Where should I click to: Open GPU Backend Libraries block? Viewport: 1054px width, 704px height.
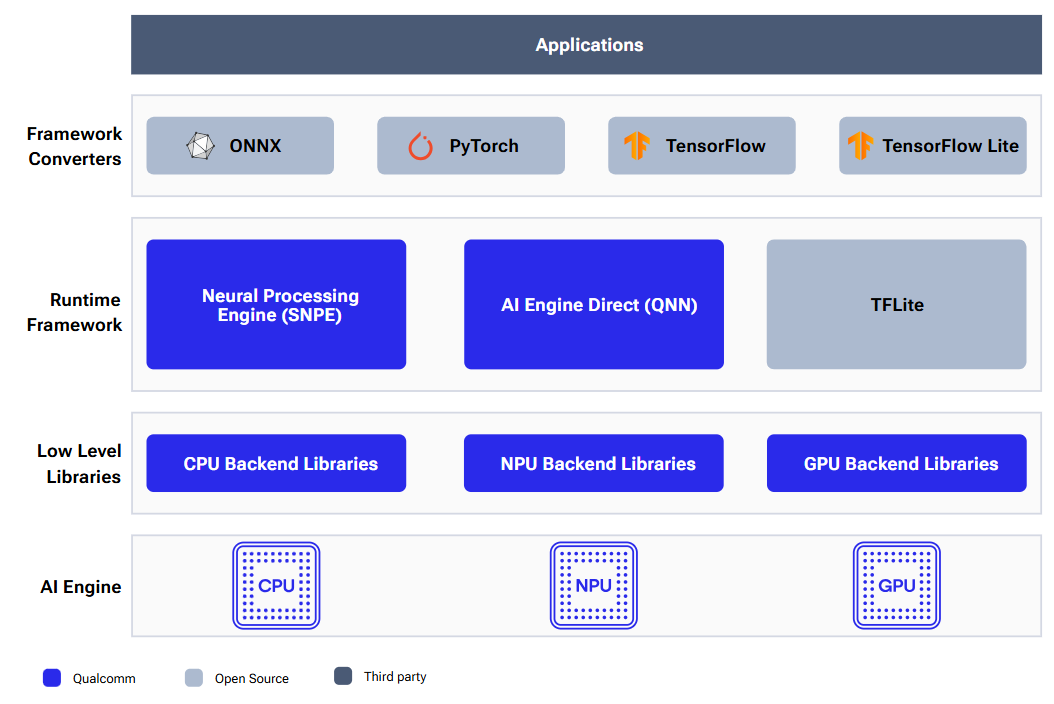click(x=897, y=463)
